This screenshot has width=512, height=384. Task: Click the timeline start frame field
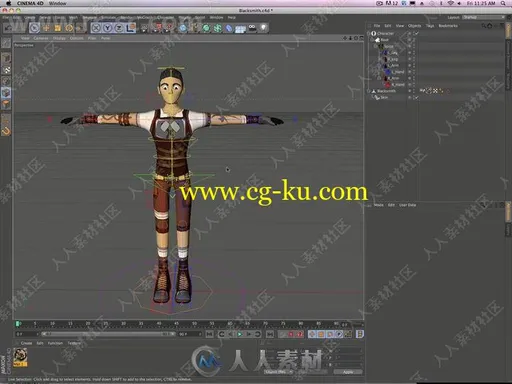point(27,334)
